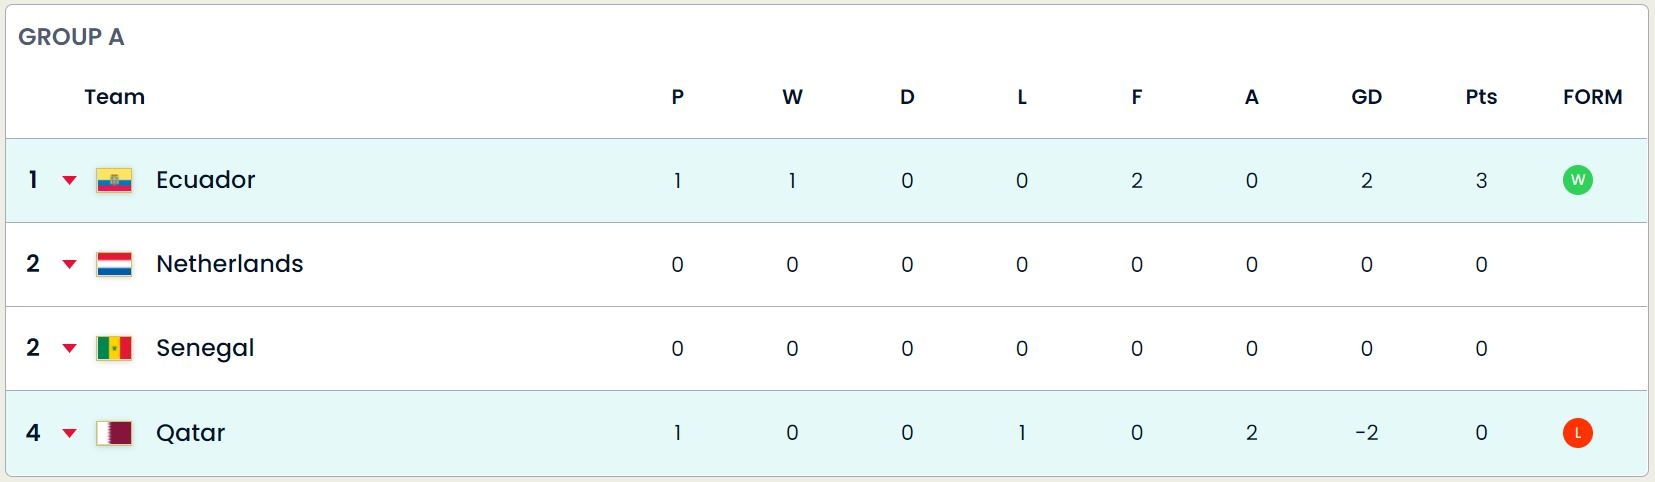Click the Senegal flag icon

click(x=114, y=349)
